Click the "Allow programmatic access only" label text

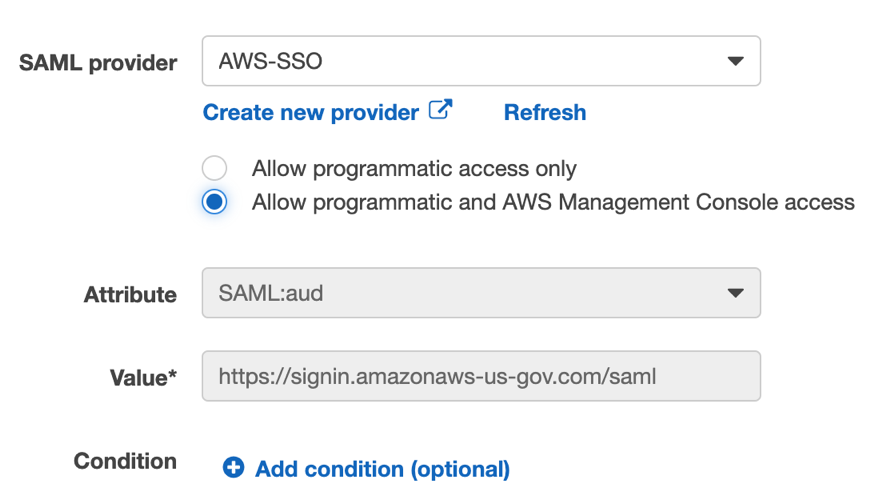click(414, 169)
